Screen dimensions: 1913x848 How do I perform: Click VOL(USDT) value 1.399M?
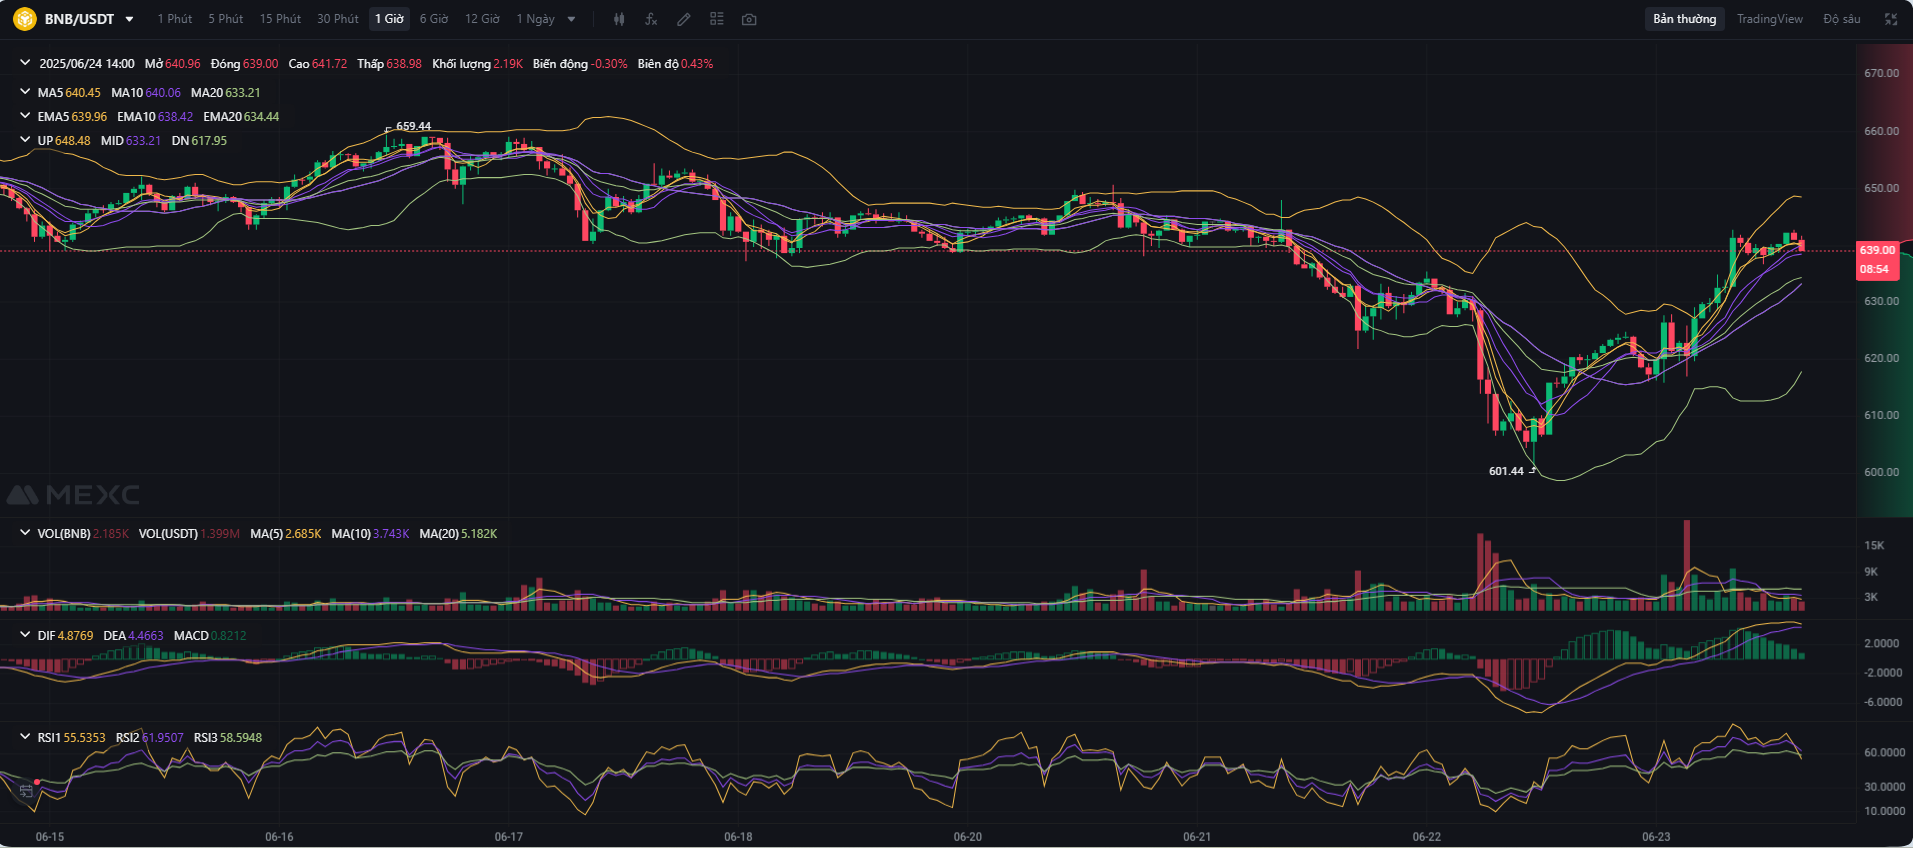tap(220, 533)
